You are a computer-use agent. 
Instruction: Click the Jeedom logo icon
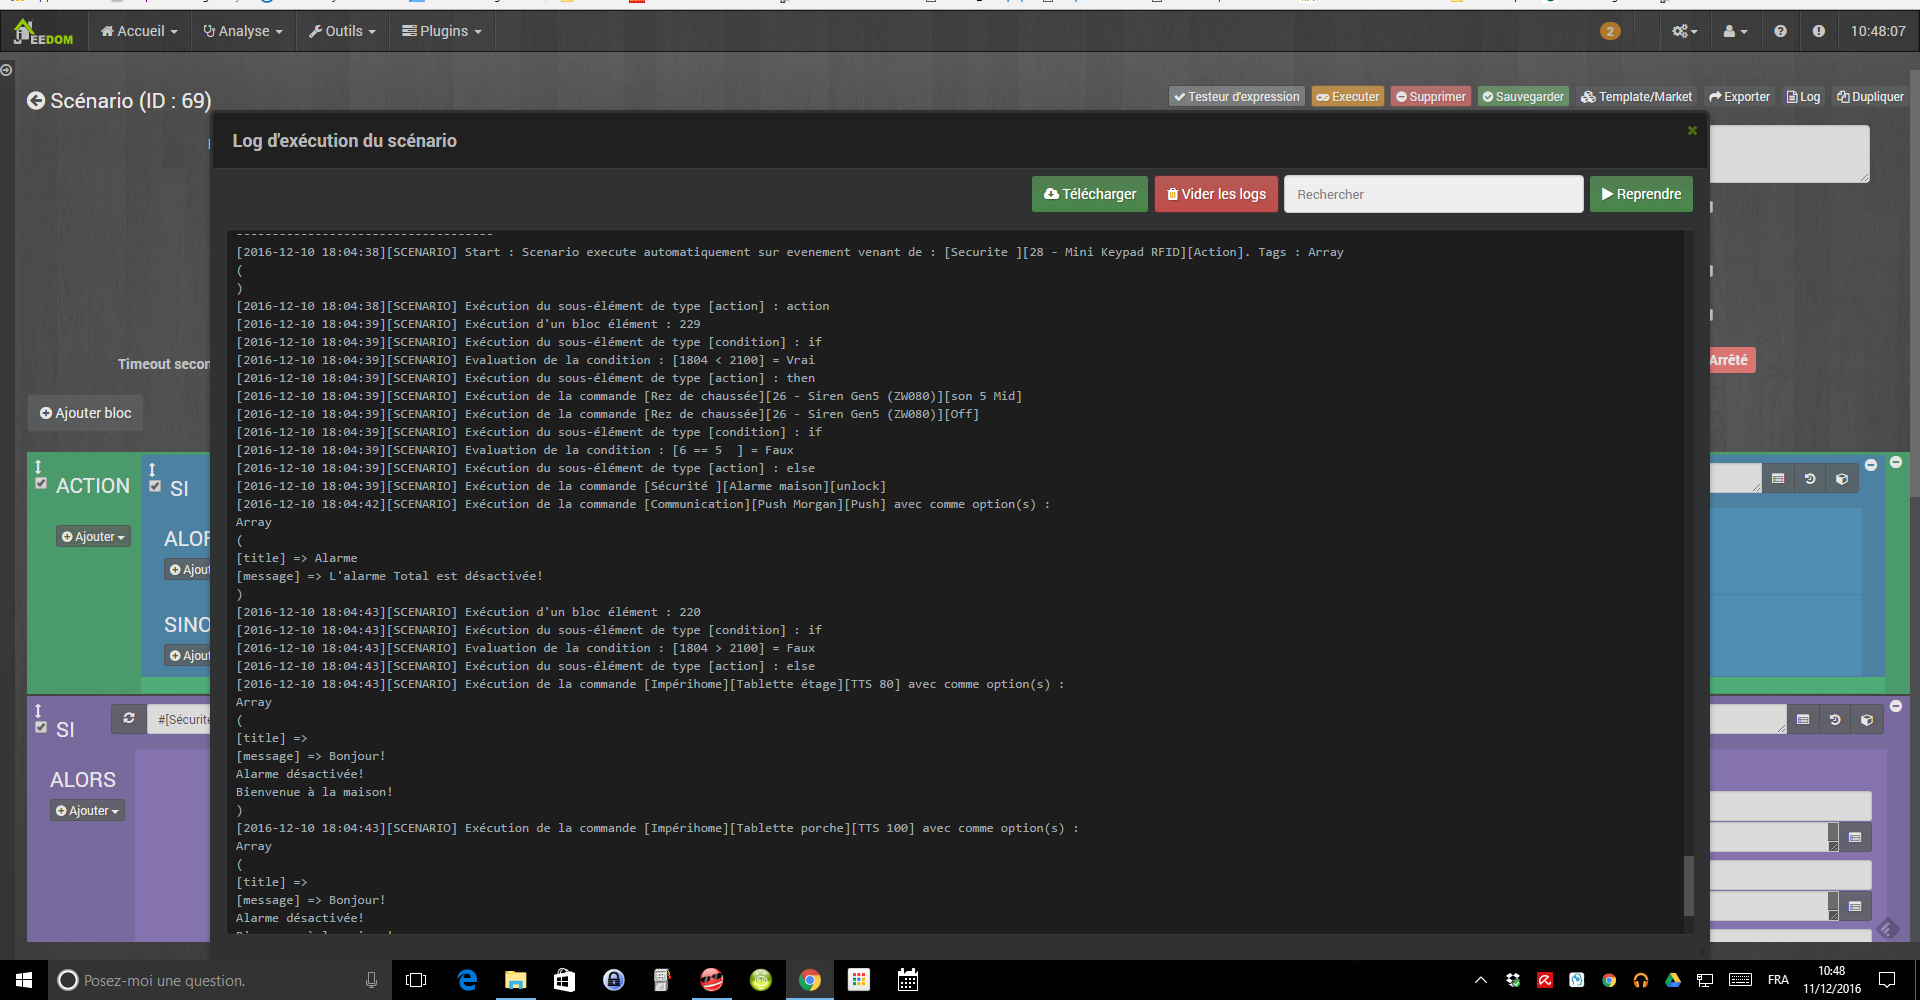coord(43,32)
